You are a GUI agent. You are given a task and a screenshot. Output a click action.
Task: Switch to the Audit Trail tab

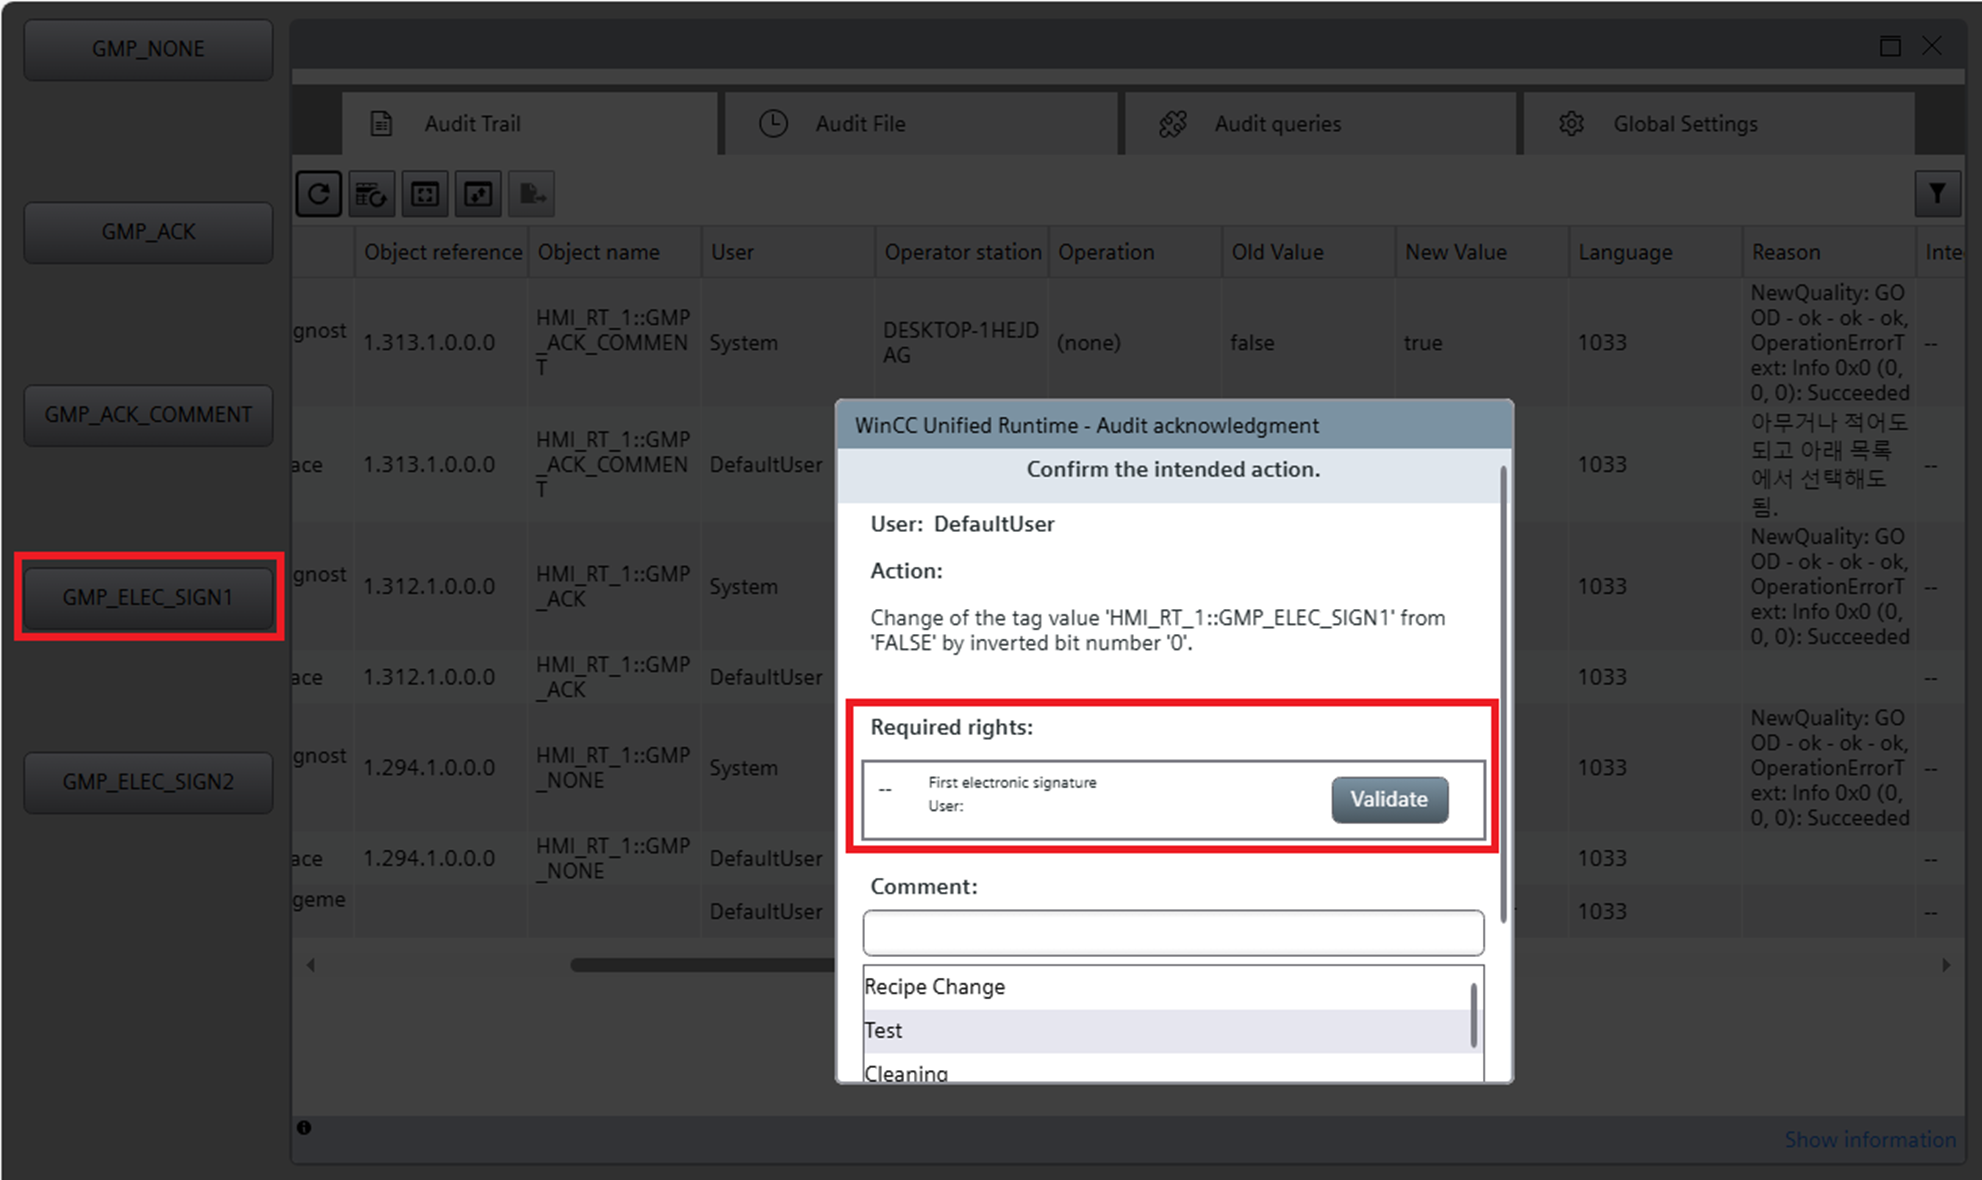point(530,123)
